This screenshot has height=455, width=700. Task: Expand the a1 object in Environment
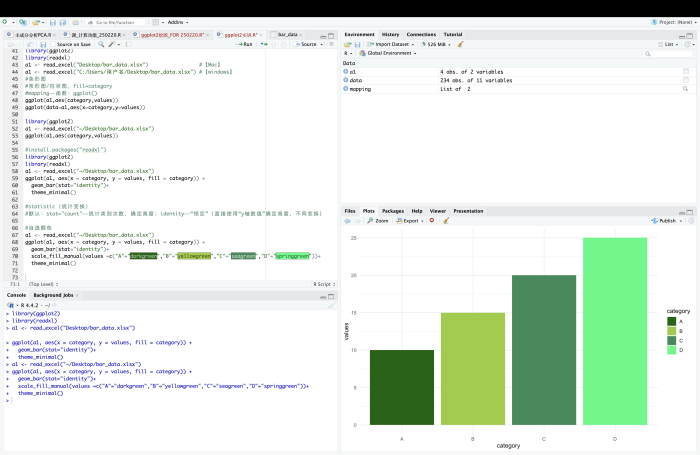tap(345, 72)
